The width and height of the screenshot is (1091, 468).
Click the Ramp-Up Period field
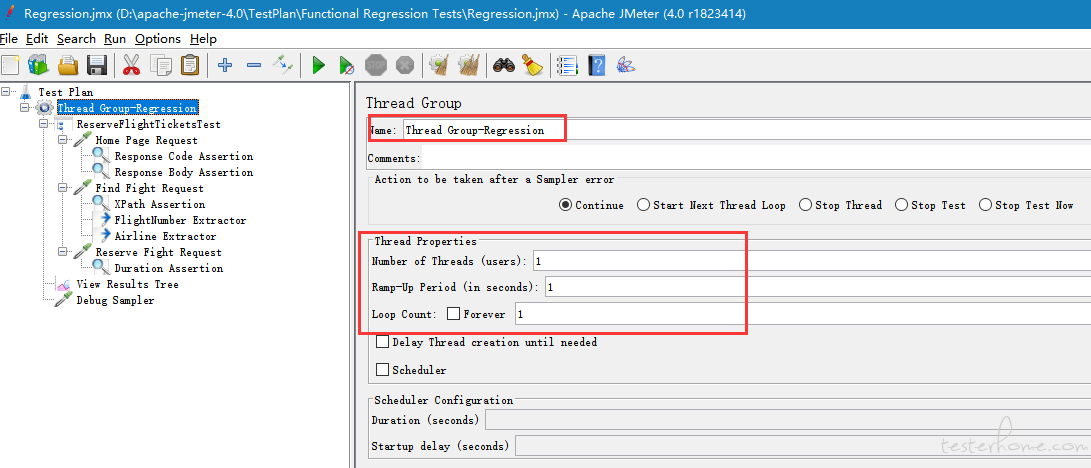[818, 287]
